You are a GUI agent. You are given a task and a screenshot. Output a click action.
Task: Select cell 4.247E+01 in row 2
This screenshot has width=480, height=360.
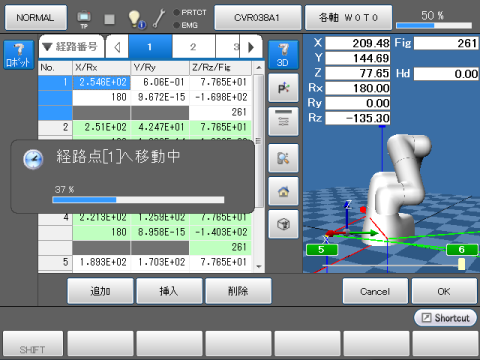tap(160, 127)
